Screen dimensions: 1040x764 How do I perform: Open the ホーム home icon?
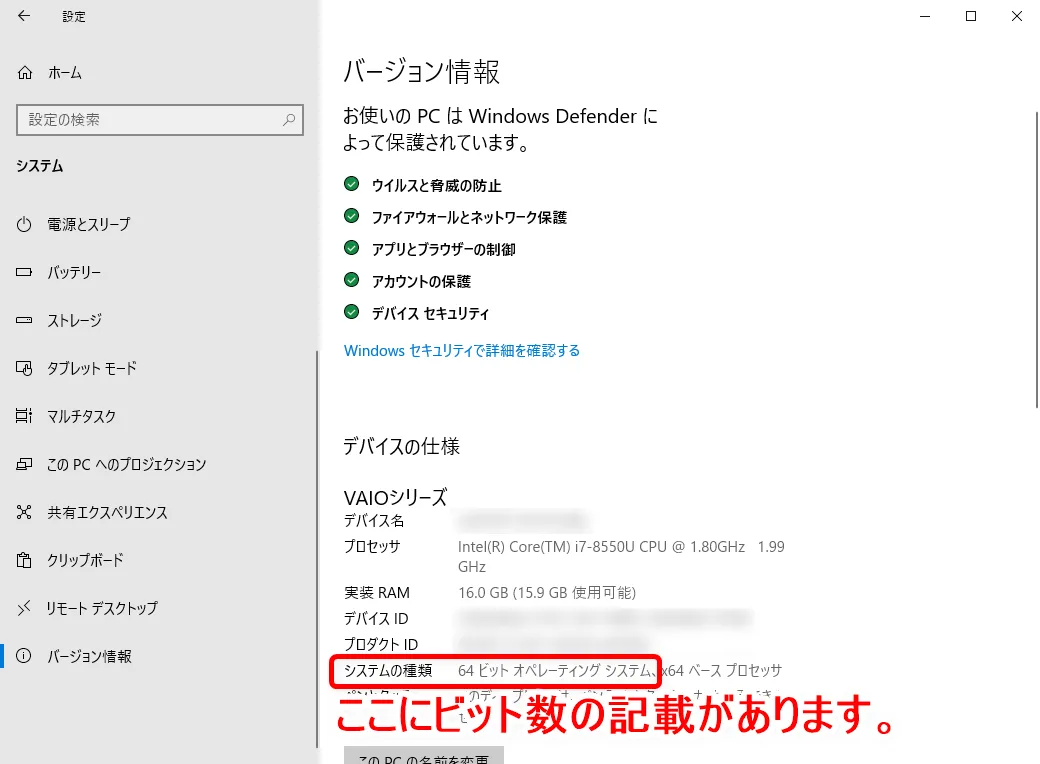click(25, 72)
